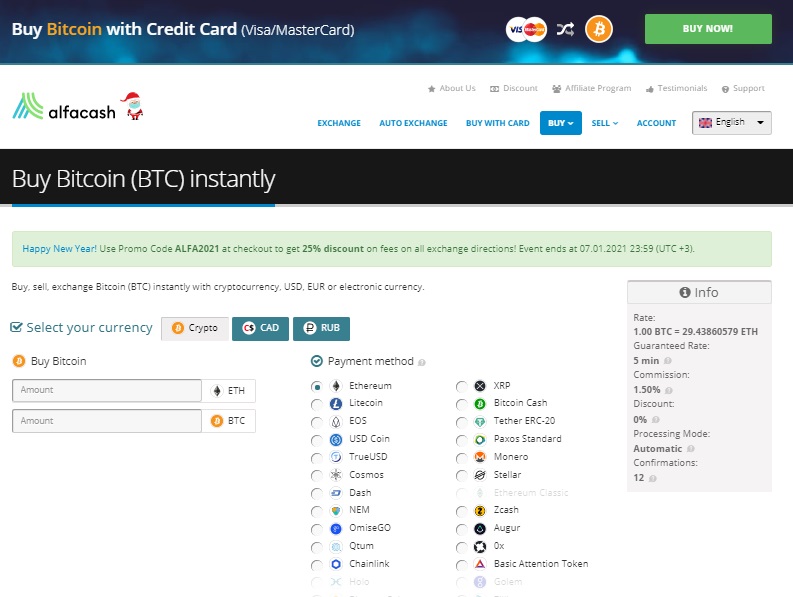The width and height of the screenshot is (793, 597).
Task: Click the Chainlink coin icon
Action: coord(336,564)
